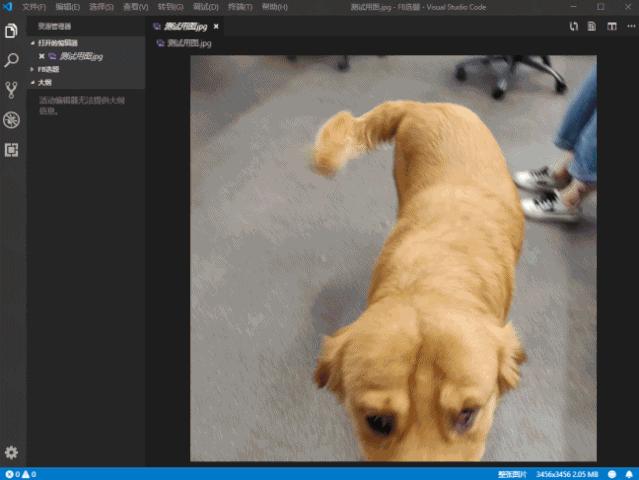Open the 文件(F) File menu
639x480 pixels.
click(x=33, y=6)
